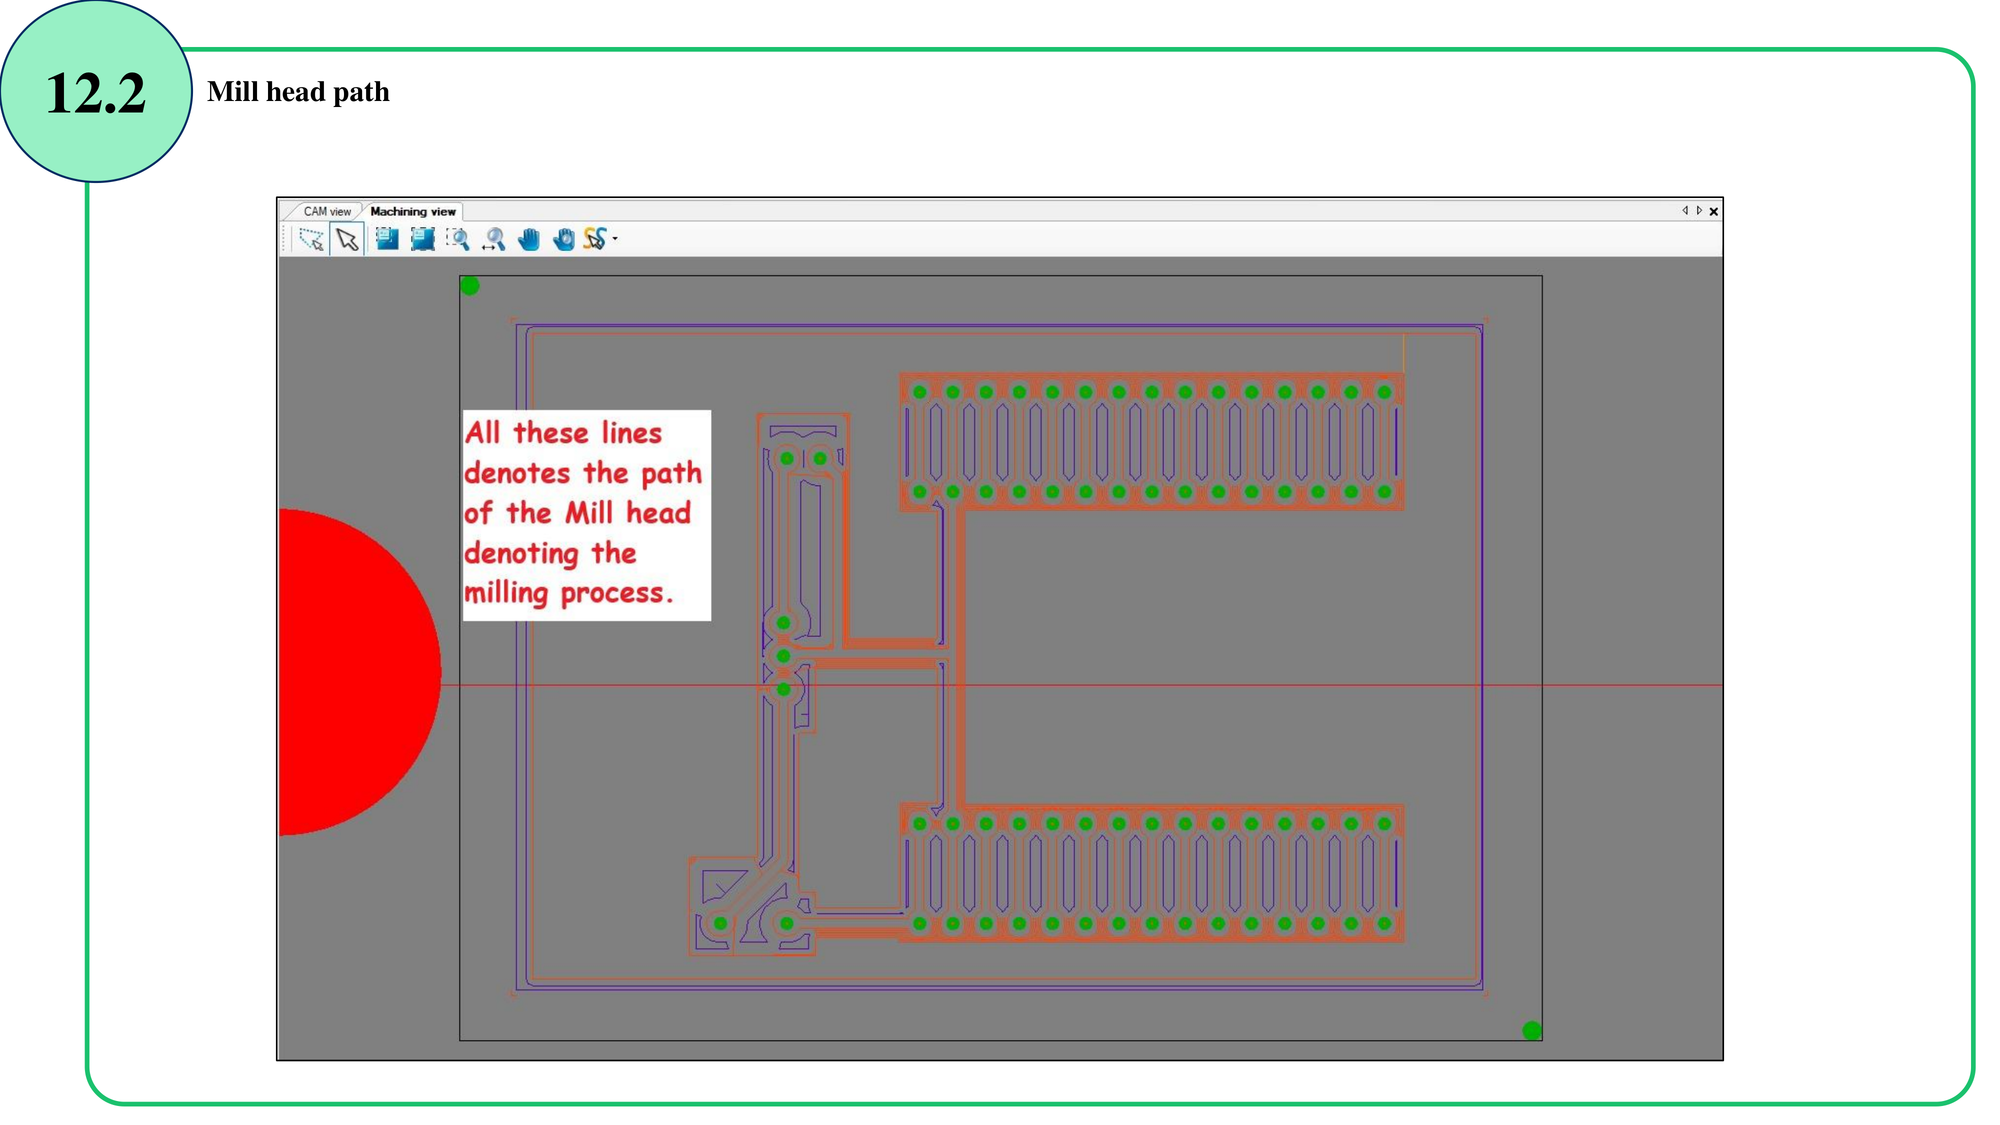Click the left tab-scroll arrow in the view header
Viewport: 2000px width, 1125px height.
tap(1685, 211)
